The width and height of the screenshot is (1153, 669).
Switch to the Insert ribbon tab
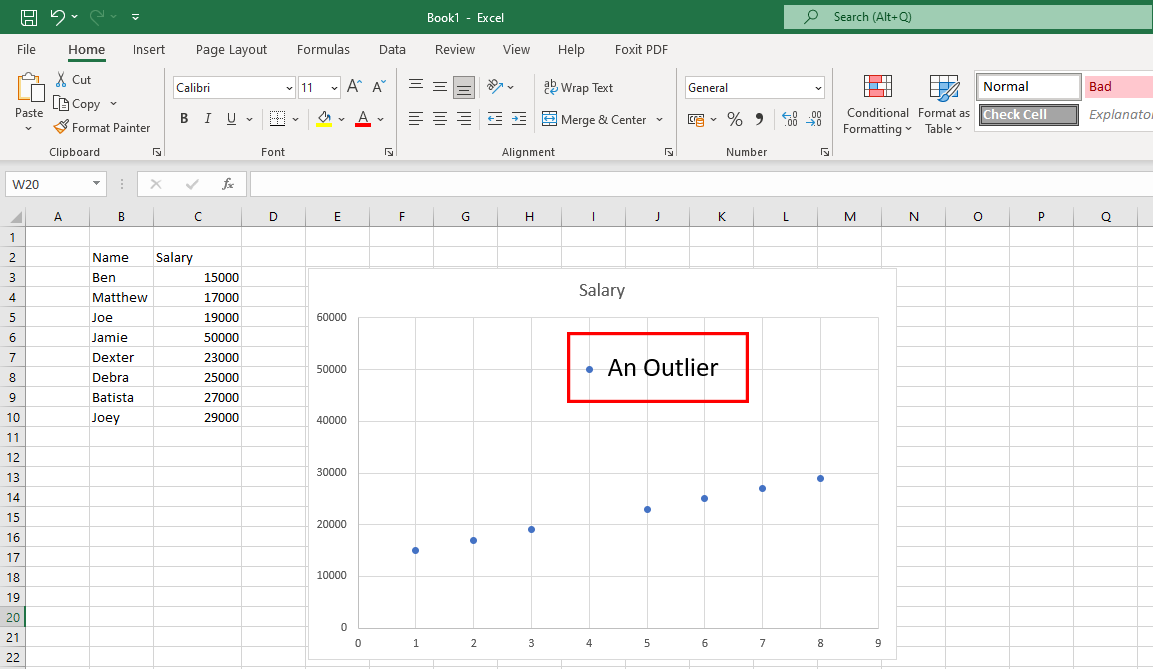click(x=149, y=50)
